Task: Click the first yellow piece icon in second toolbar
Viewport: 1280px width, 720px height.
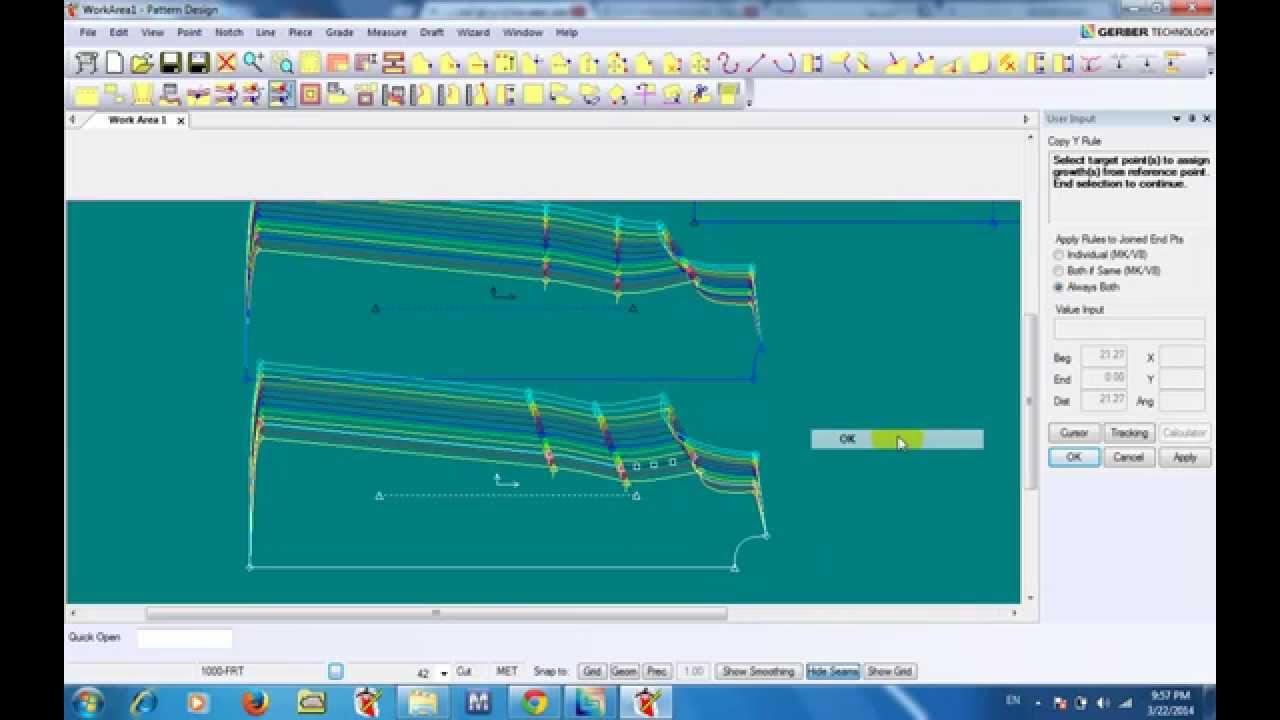Action: 87,95
